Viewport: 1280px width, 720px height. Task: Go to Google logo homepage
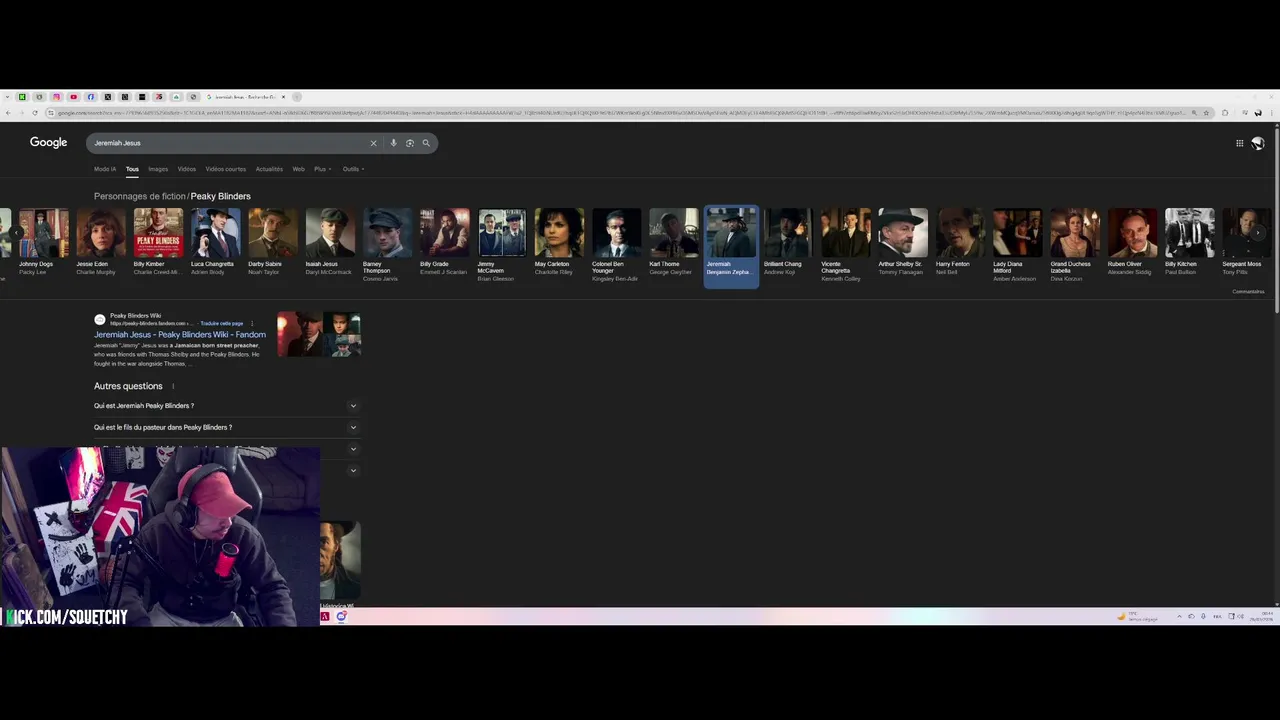click(48, 143)
